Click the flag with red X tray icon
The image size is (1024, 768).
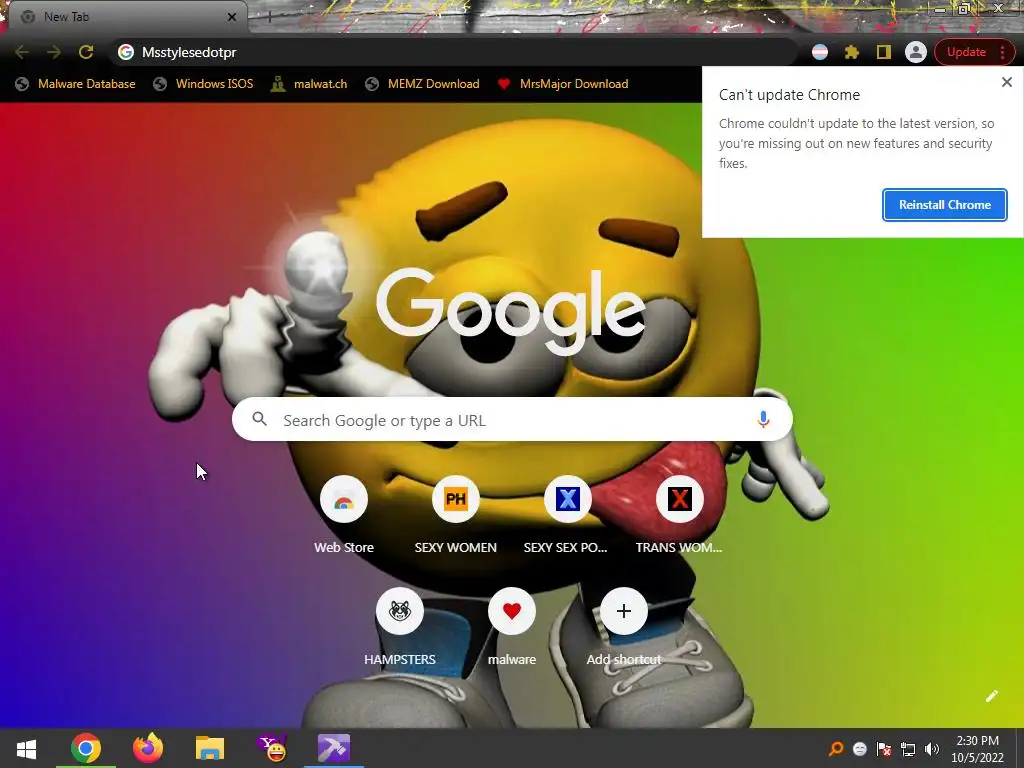pyautogui.click(x=884, y=749)
